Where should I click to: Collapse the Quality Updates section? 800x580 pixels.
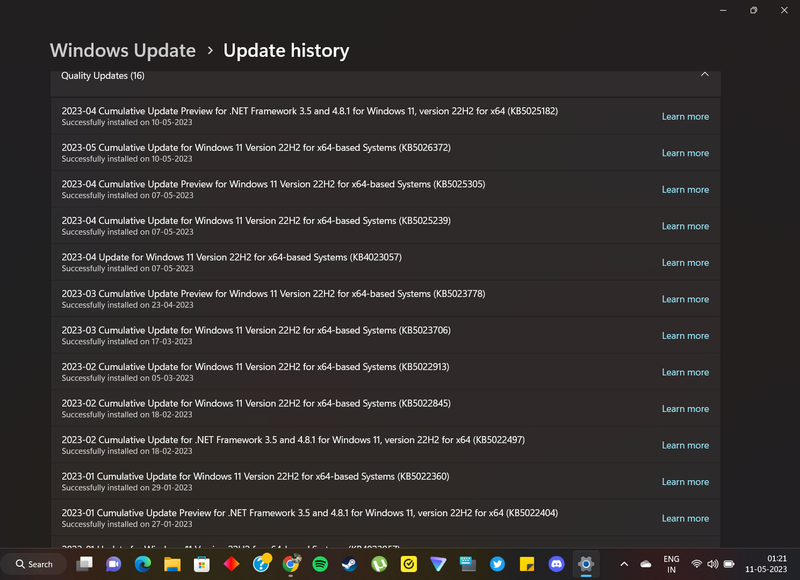(x=705, y=74)
